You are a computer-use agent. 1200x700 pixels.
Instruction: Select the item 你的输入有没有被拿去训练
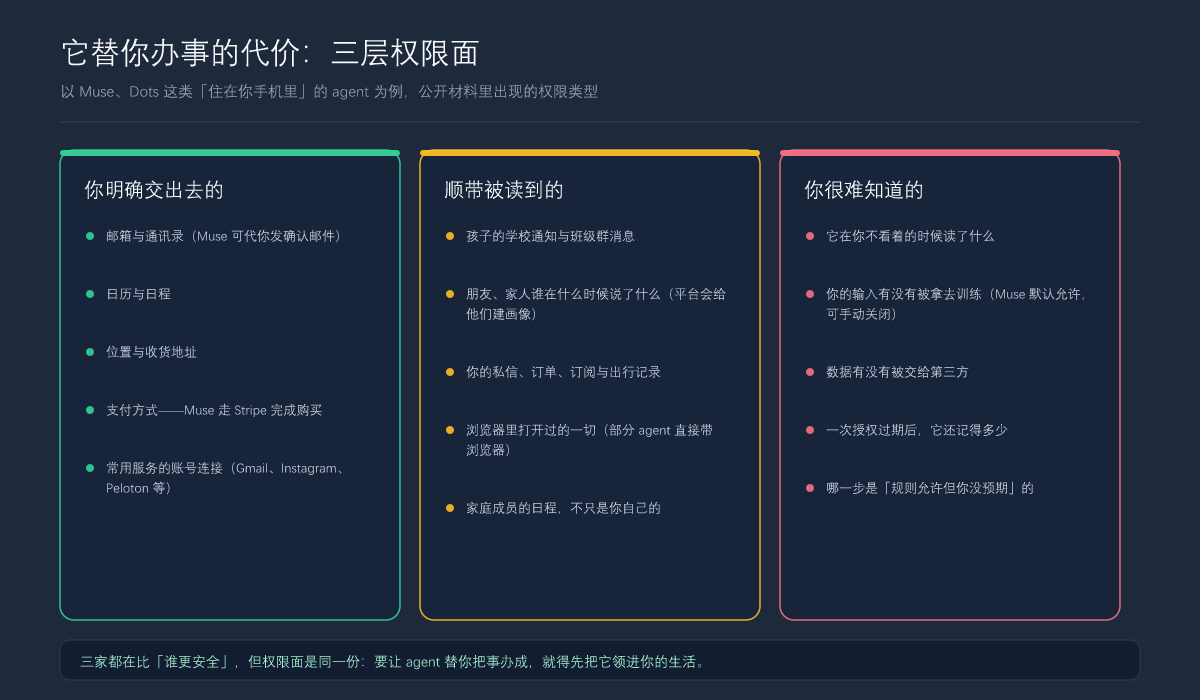[956, 304]
